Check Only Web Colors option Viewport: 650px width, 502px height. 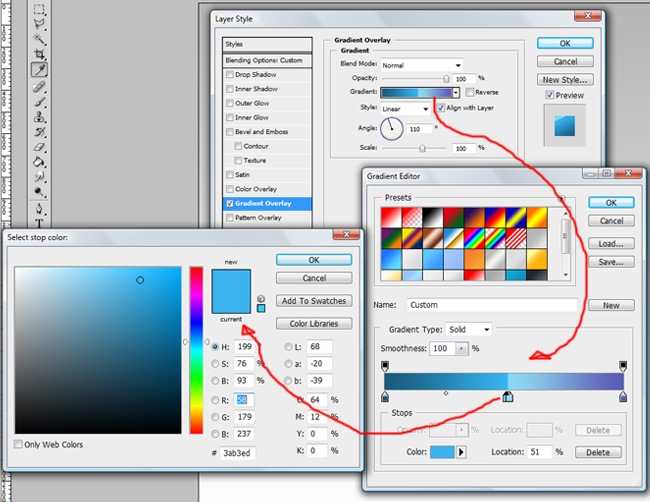pyautogui.click(x=19, y=444)
